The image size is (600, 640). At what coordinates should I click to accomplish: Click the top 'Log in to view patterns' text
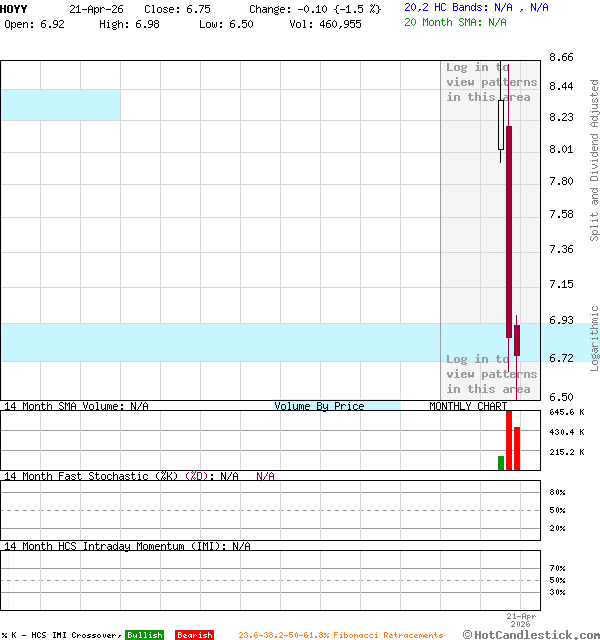coord(491,82)
